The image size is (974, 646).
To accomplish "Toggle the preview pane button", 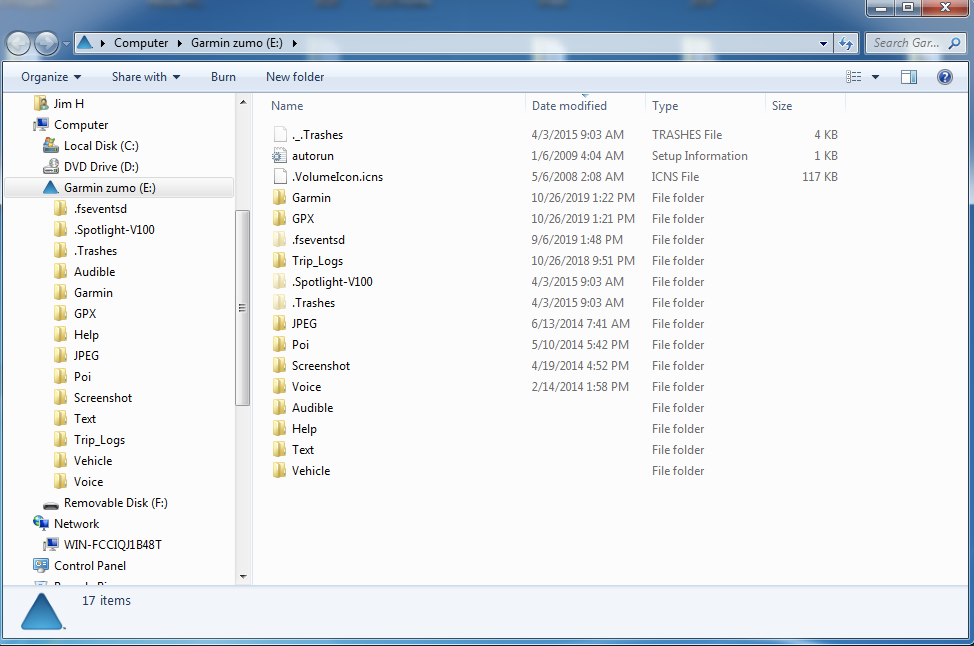I will 909,77.
